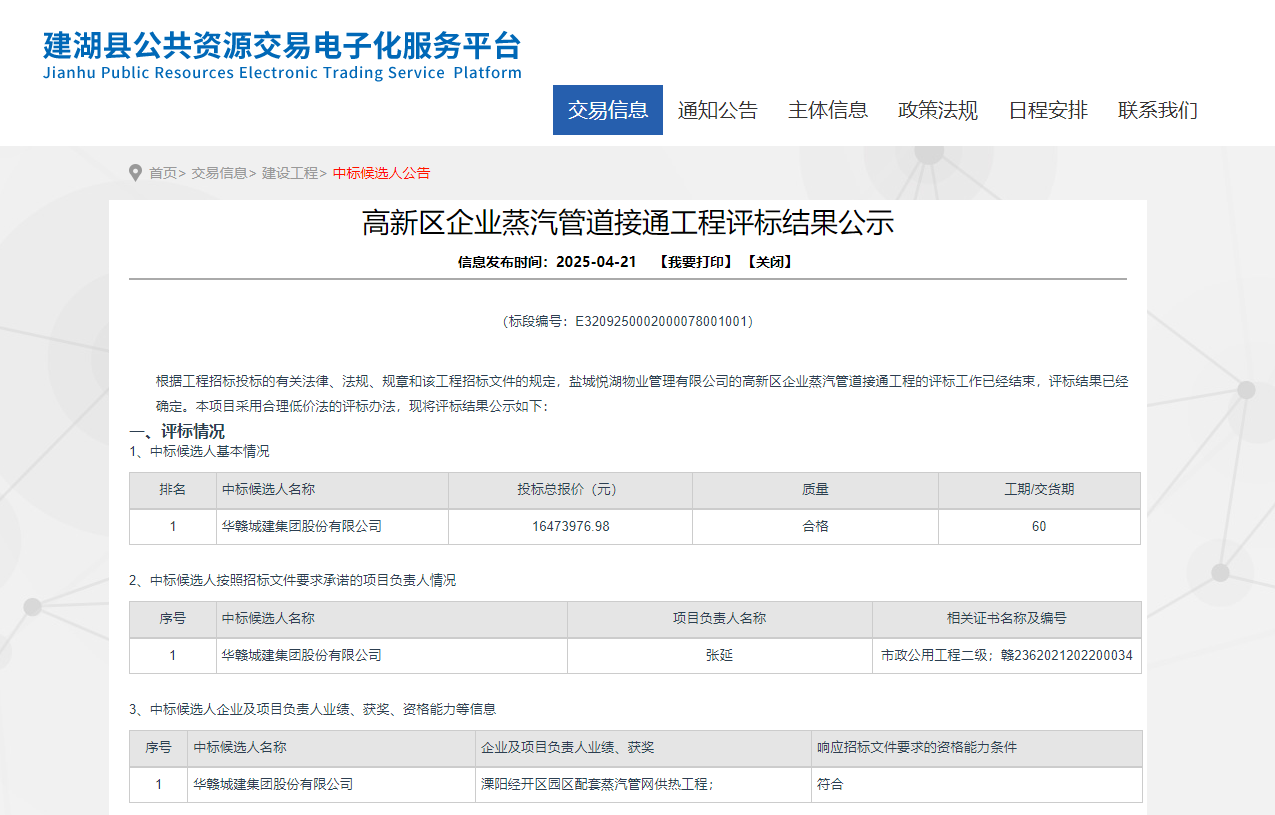Click the location pin icon in breadcrumb

(135, 173)
